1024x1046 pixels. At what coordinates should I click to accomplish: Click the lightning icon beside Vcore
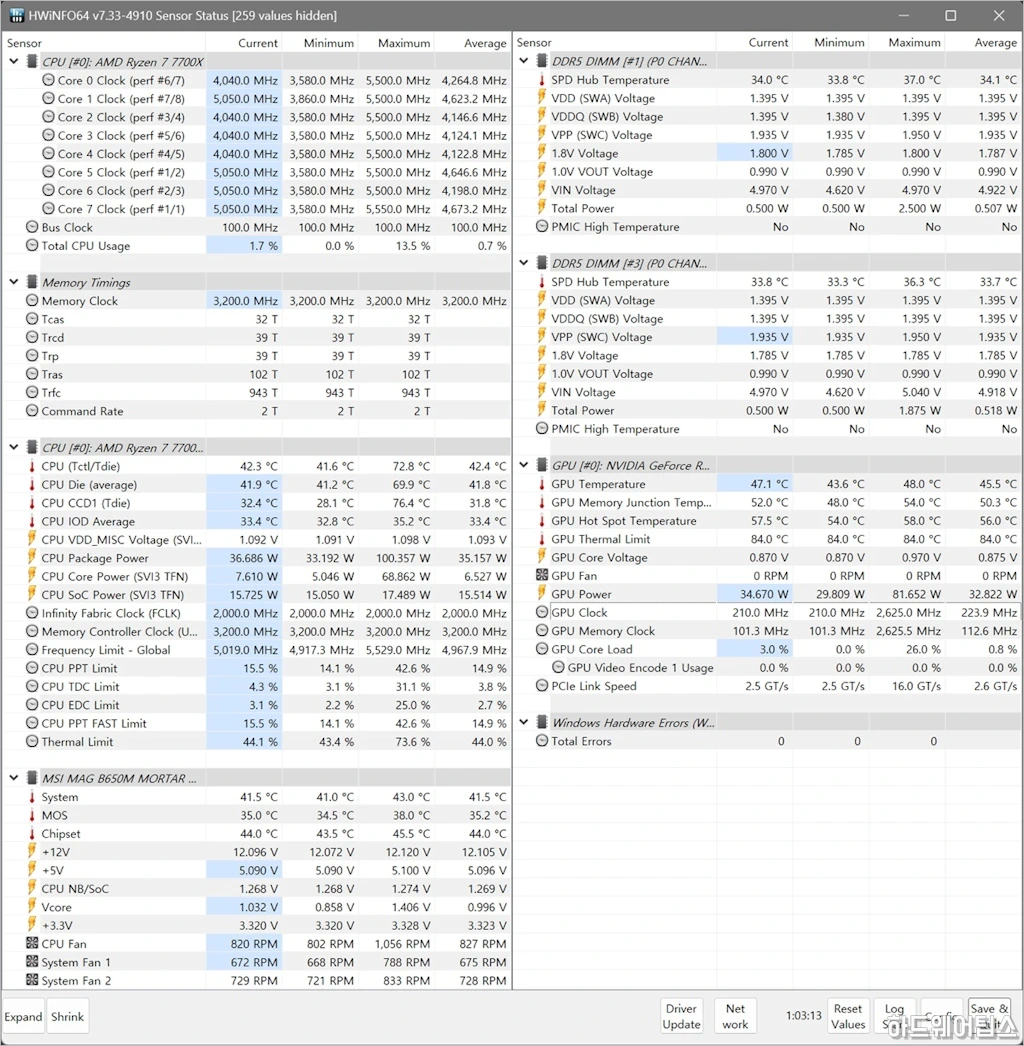[x=32, y=907]
